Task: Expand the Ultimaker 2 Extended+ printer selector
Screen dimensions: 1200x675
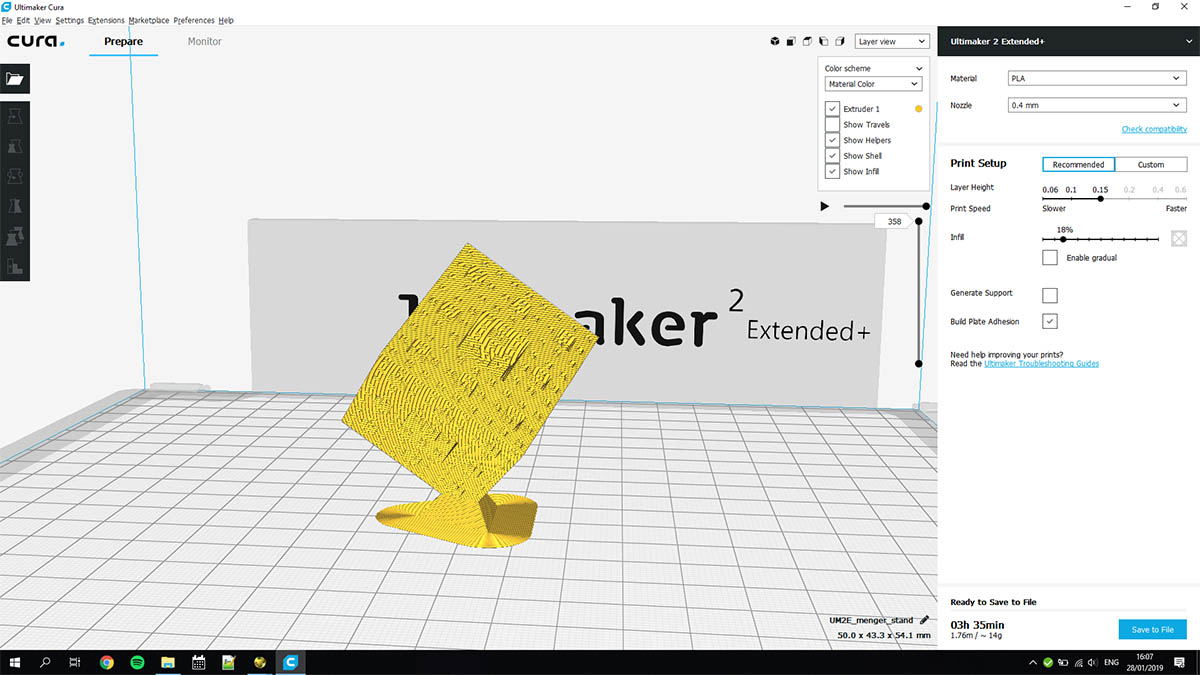Action: click(1068, 42)
